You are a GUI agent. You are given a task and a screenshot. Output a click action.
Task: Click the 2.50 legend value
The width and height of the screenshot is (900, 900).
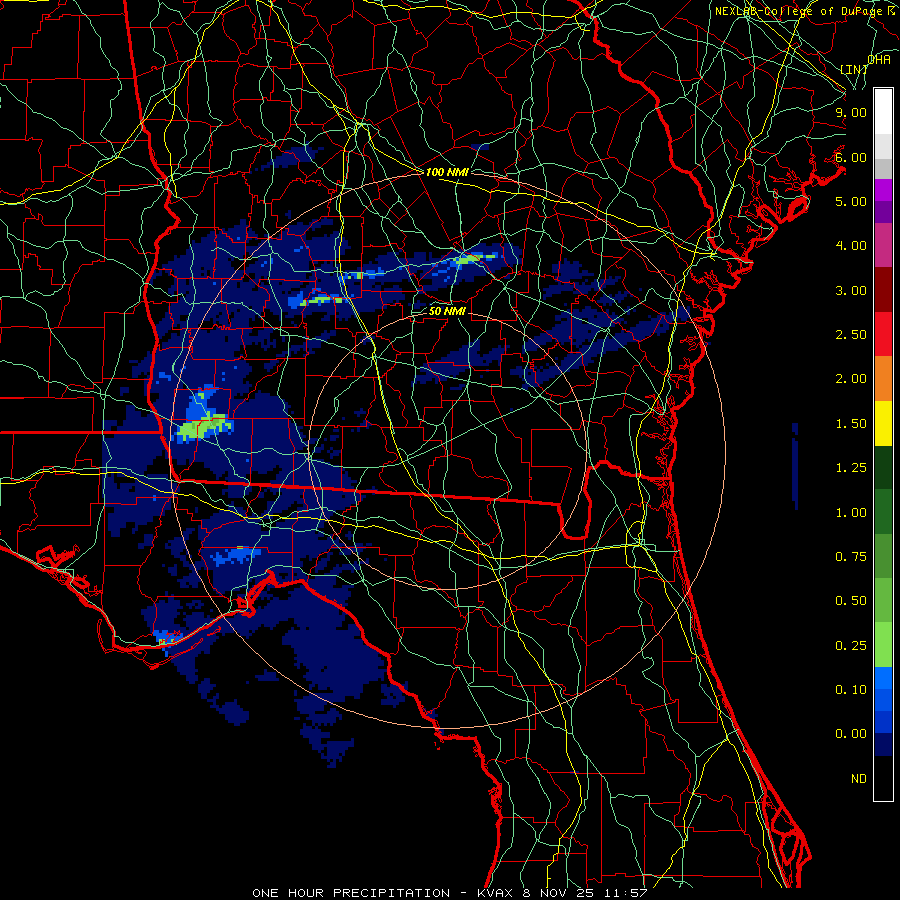click(851, 335)
